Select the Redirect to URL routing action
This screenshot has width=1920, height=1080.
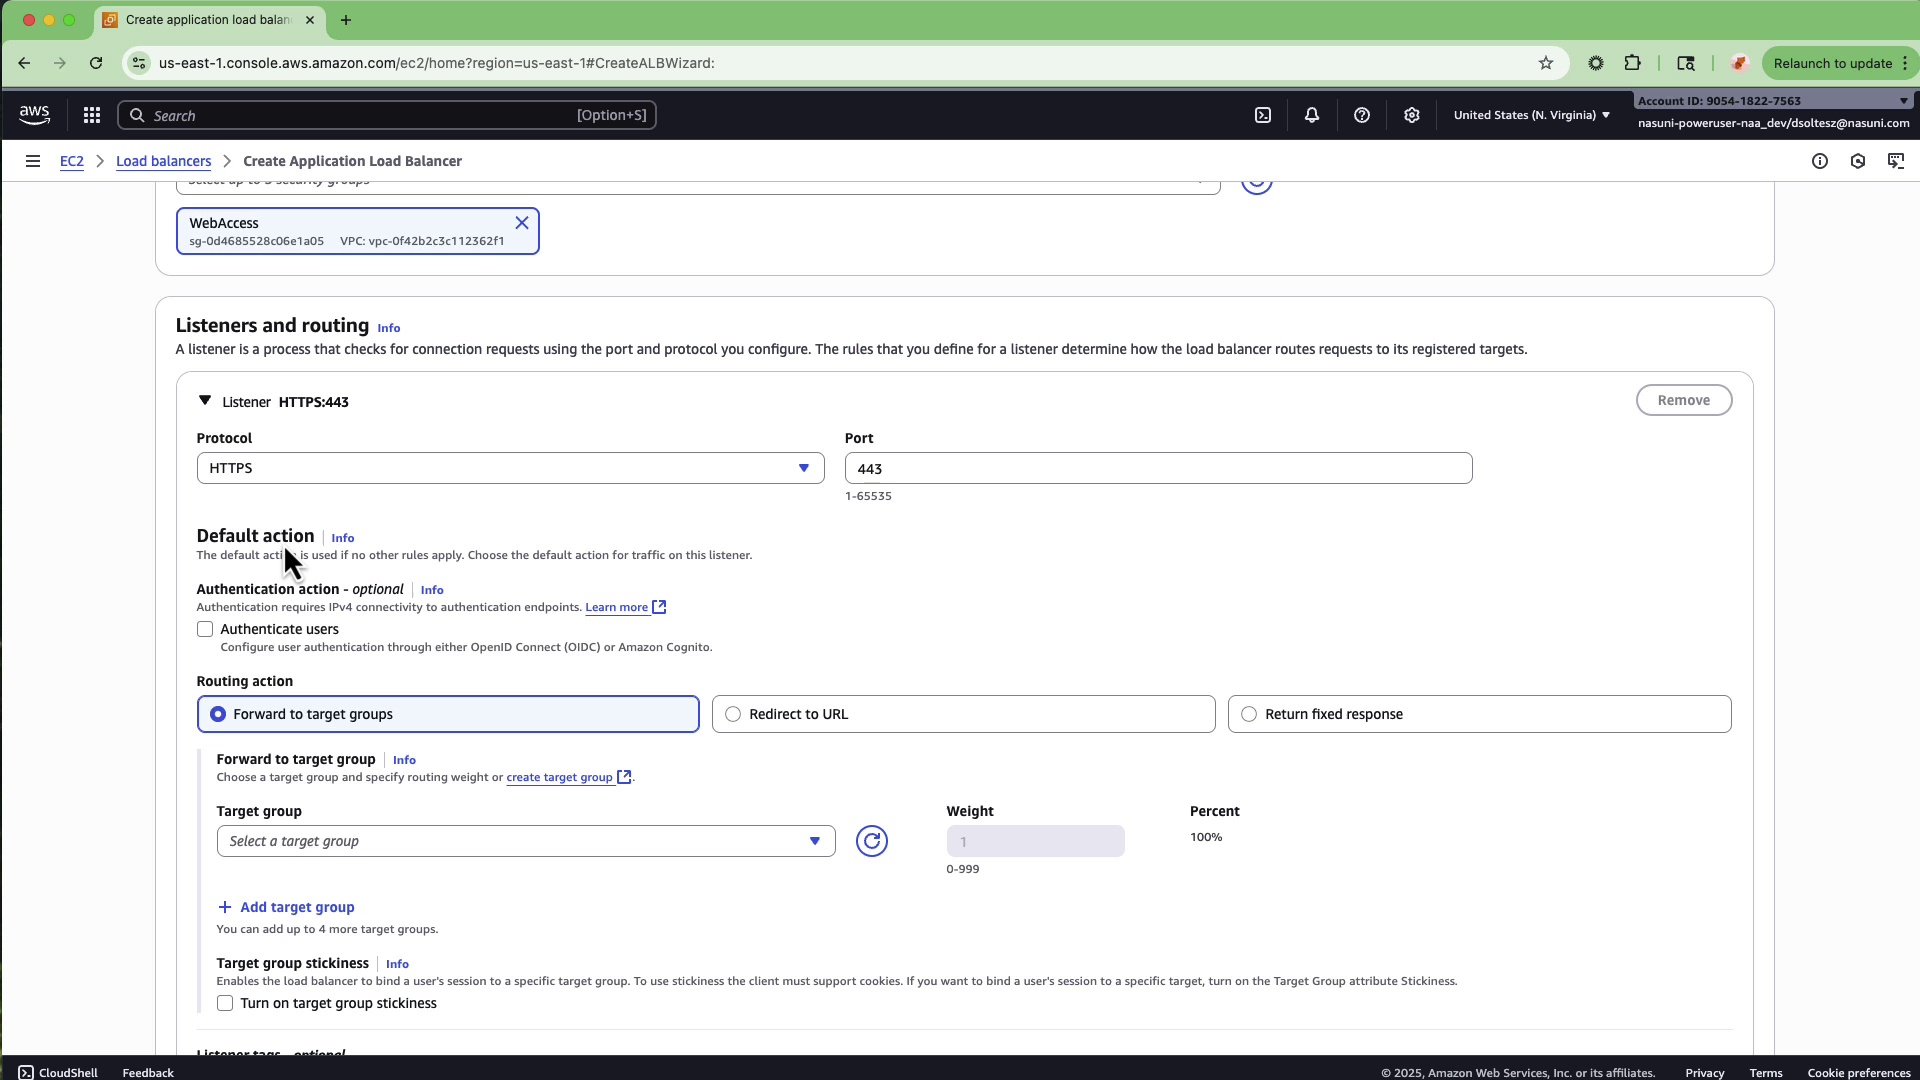[x=733, y=714]
